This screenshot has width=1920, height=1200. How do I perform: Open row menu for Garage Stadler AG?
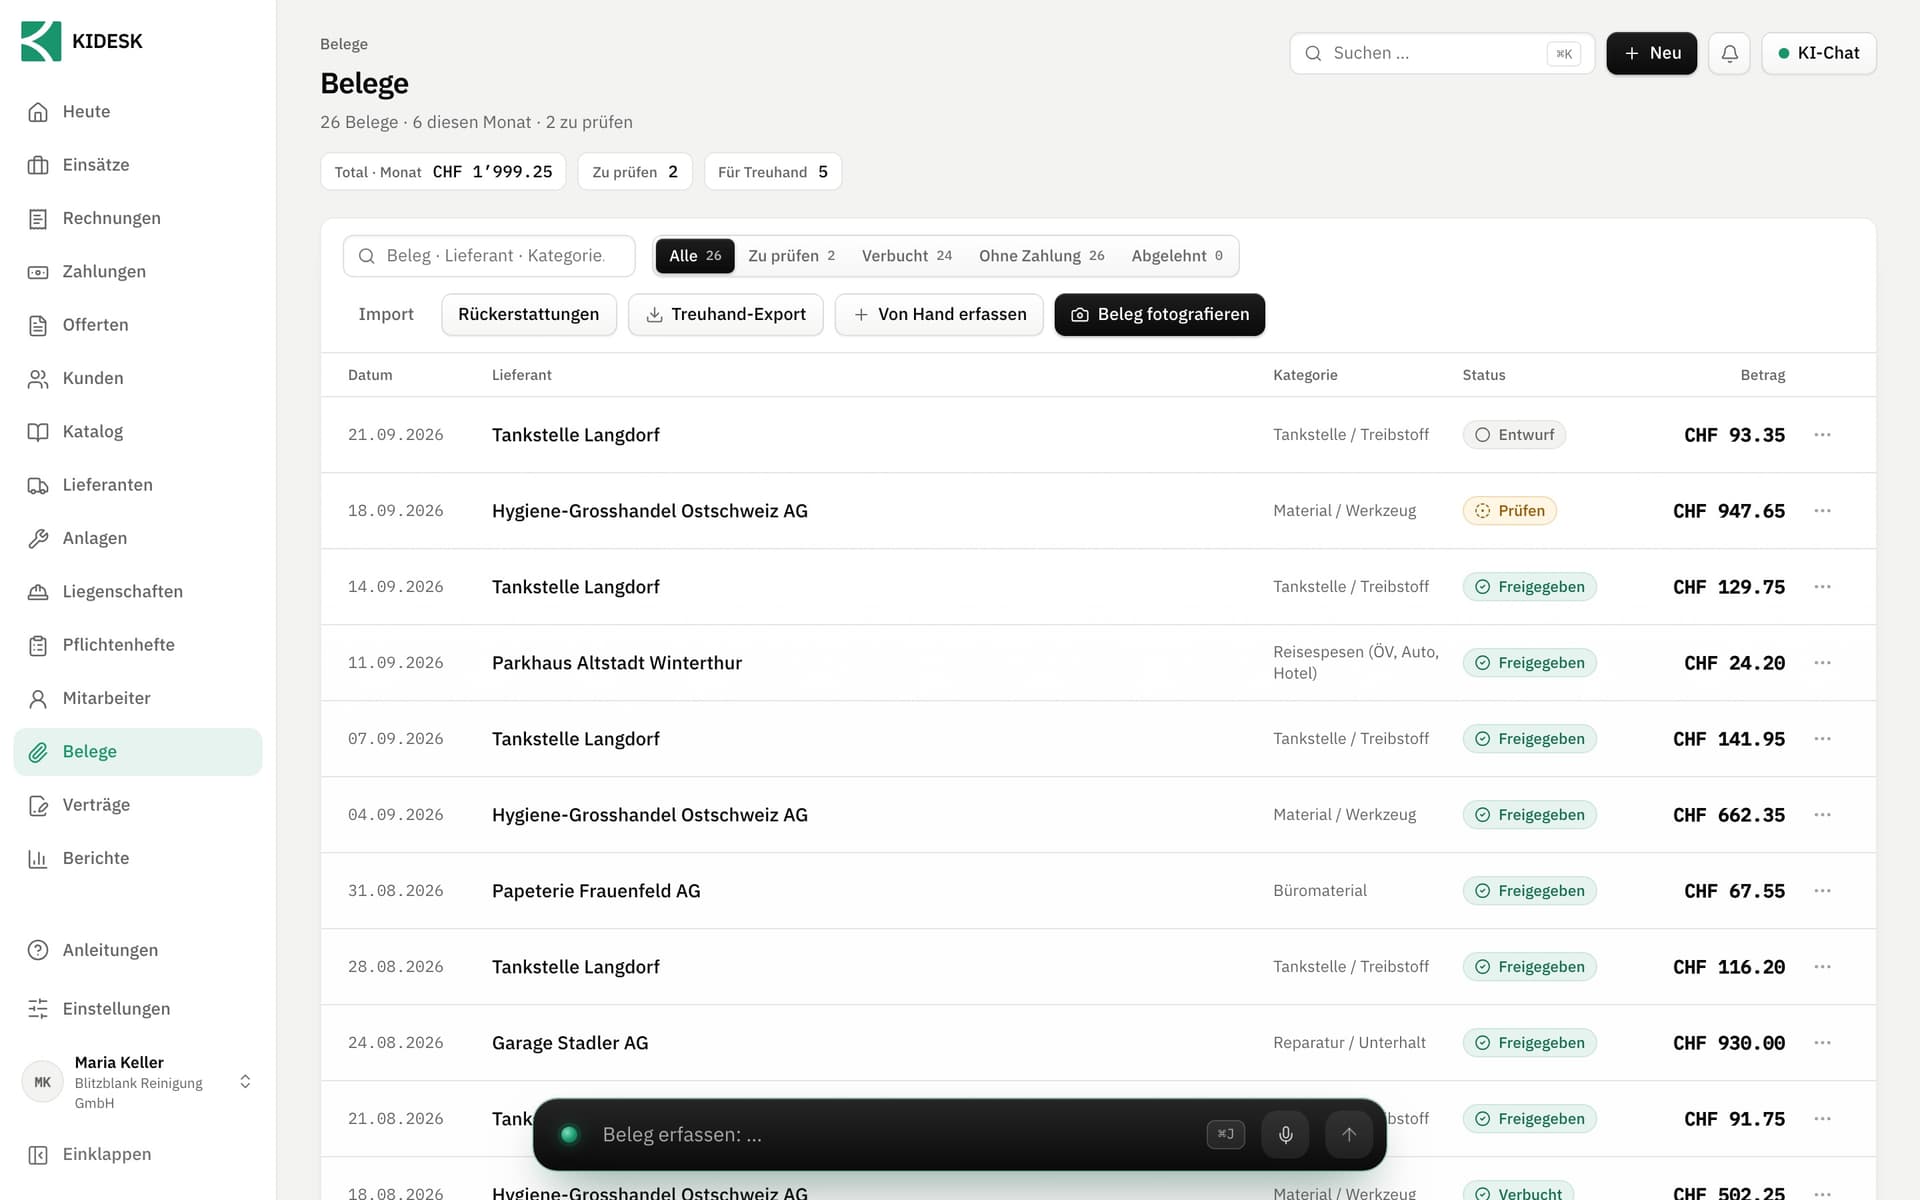pyautogui.click(x=1822, y=1043)
